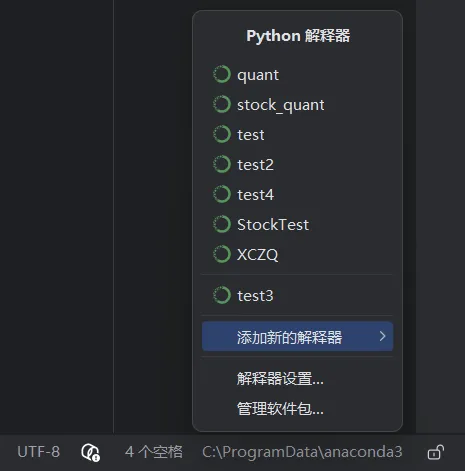The height and width of the screenshot is (471, 465).
Task: Expand the 添加新的解释器 submenu arrow
Action: [383, 336]
